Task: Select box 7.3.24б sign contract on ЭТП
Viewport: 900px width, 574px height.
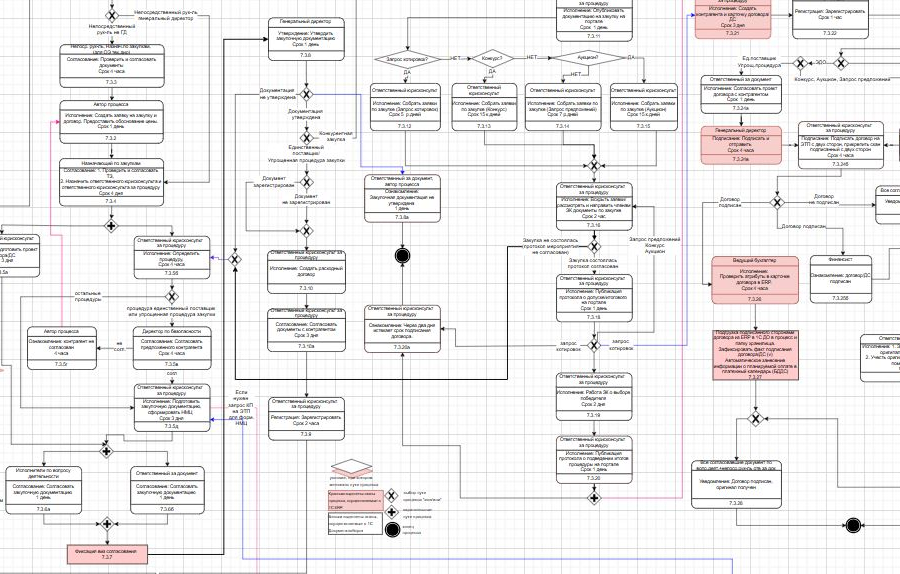Action: (841, 145)
